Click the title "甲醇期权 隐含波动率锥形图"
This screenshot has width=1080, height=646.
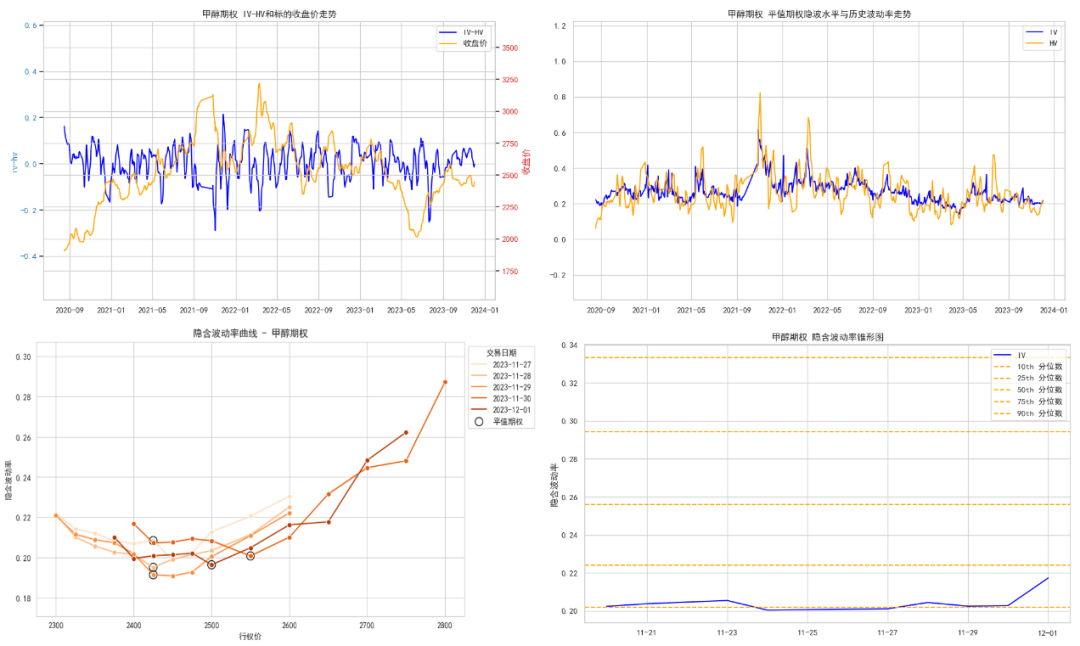pyautogui.click(x=827, y=337)
